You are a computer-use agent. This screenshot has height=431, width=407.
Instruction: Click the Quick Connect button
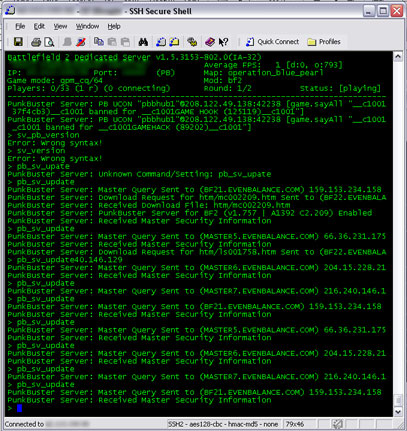click(272, 42)
